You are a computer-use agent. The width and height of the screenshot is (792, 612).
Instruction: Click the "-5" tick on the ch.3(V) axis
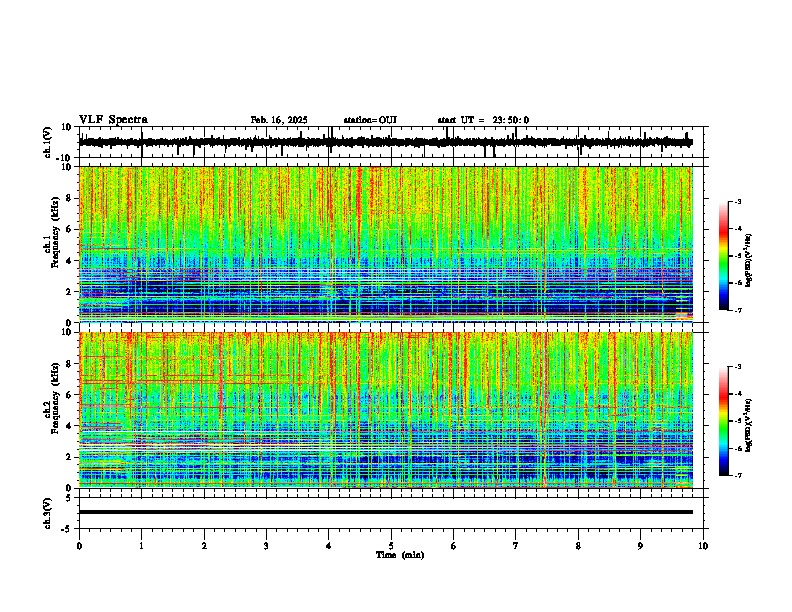[x=67, y=529]
